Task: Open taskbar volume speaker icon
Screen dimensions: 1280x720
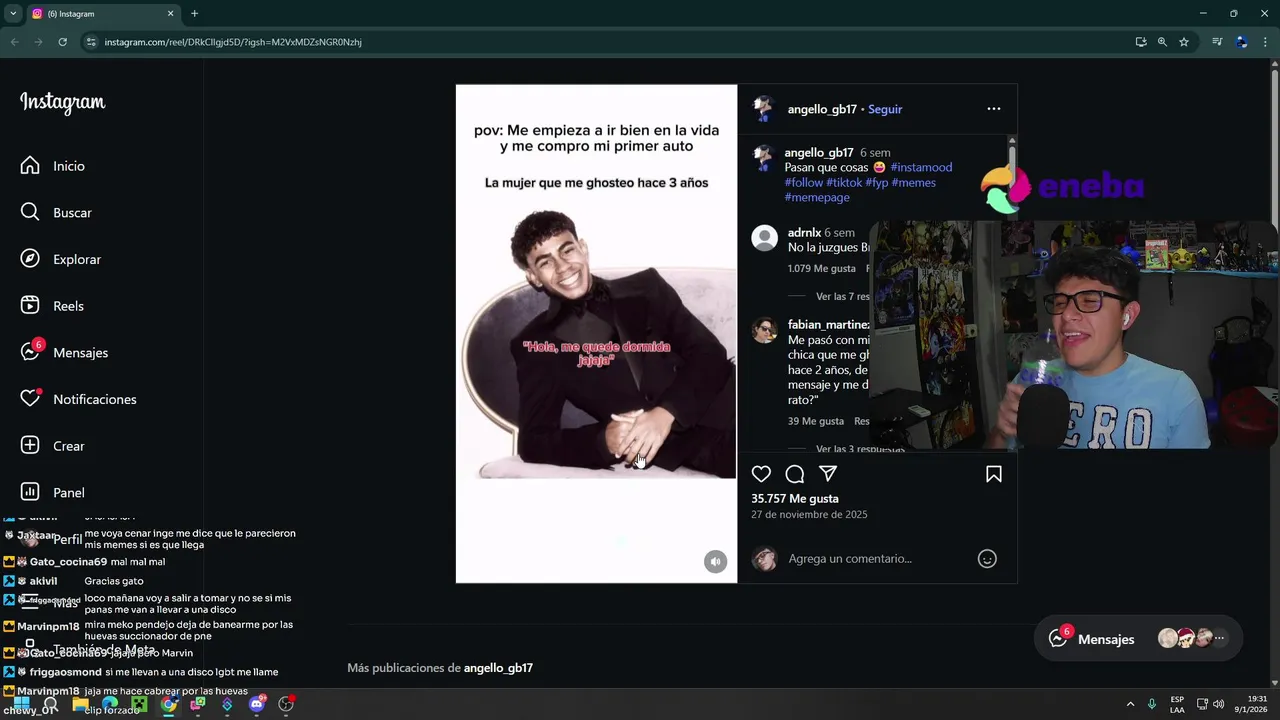Action: [x=1219, y=704]
